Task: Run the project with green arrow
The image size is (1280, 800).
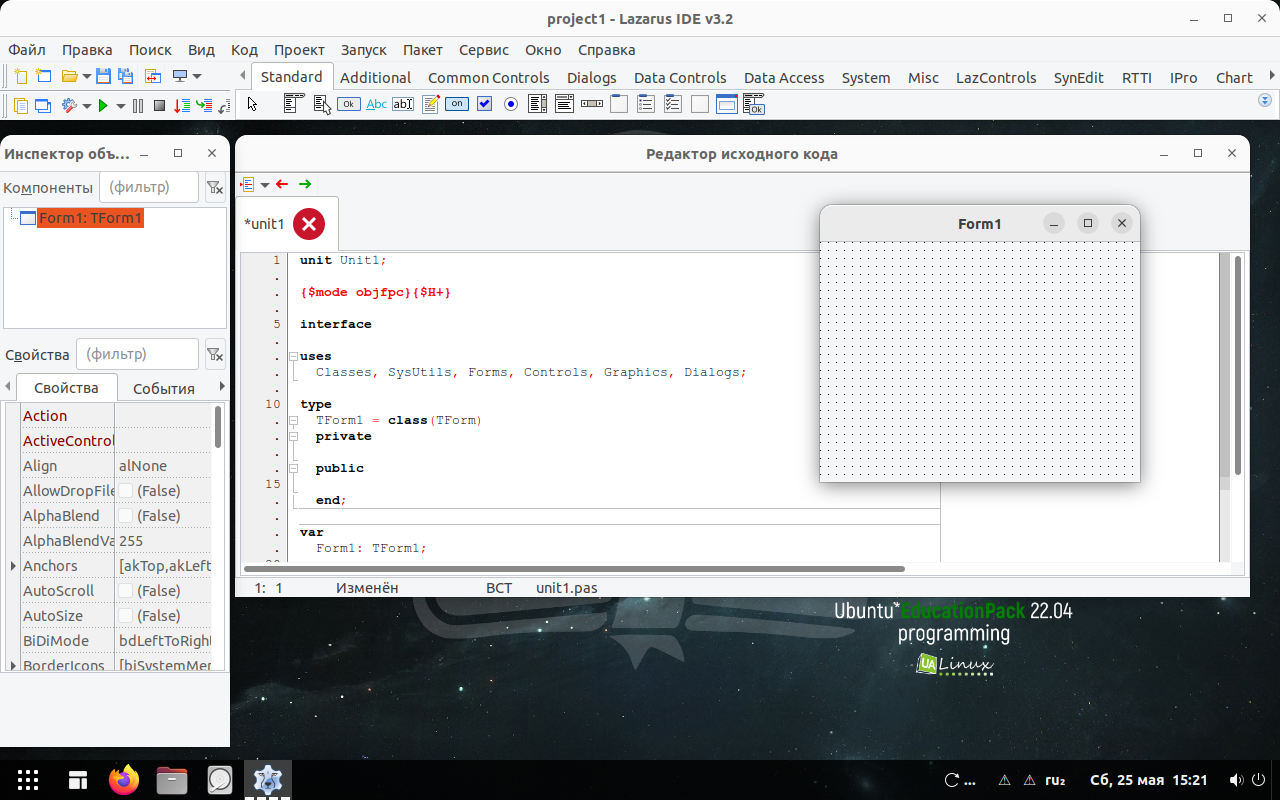Action: coord(102,105)
